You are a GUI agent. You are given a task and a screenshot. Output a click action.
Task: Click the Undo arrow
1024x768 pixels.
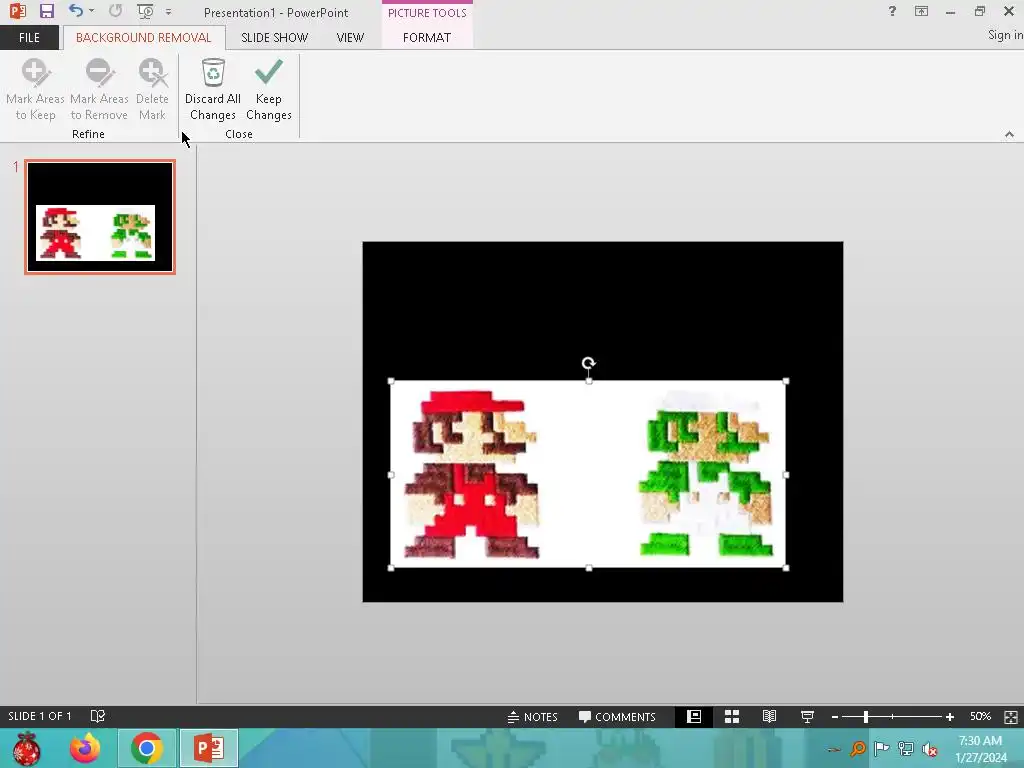tap(76, 11)
